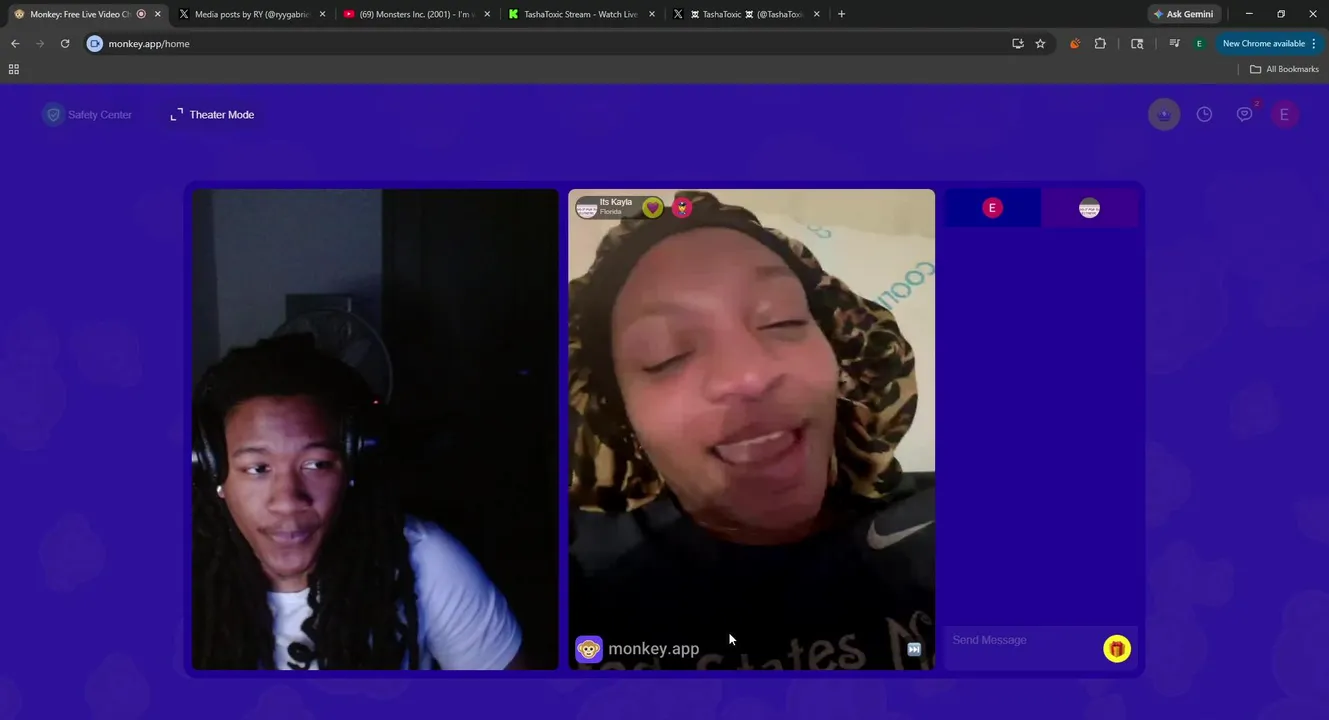Image resolution: width=1329 pixels, height=720 pixels.
Task: Click the report user icon beside the heart
Action: point(682,208)
